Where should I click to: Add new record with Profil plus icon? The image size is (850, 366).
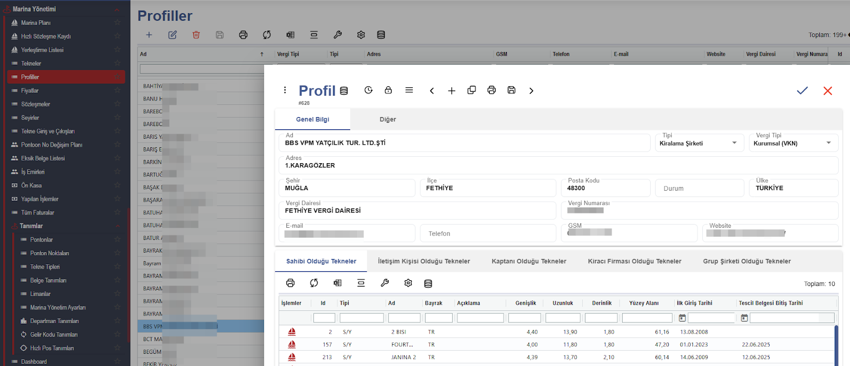click(x=451, y=91)
